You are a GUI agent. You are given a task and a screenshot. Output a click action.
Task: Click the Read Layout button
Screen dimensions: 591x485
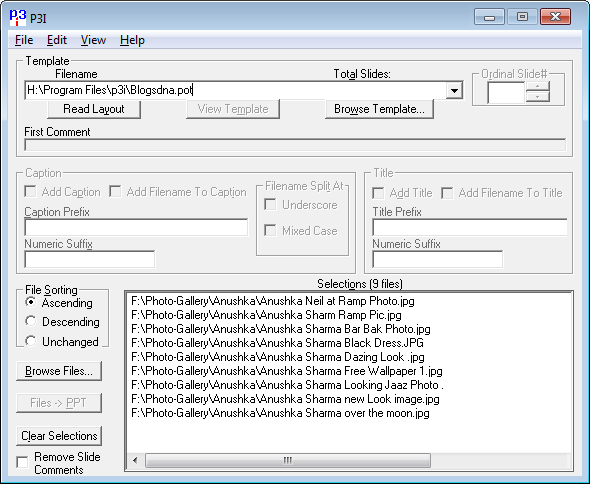(x=94, y=109)
